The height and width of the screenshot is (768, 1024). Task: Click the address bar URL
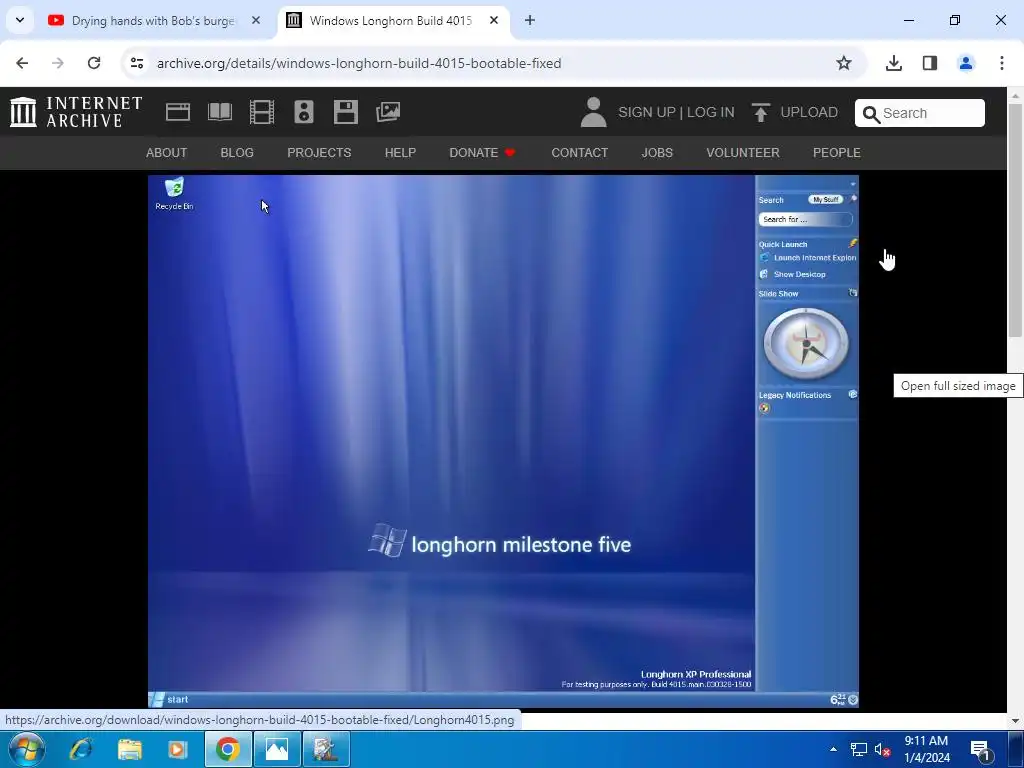359,63
